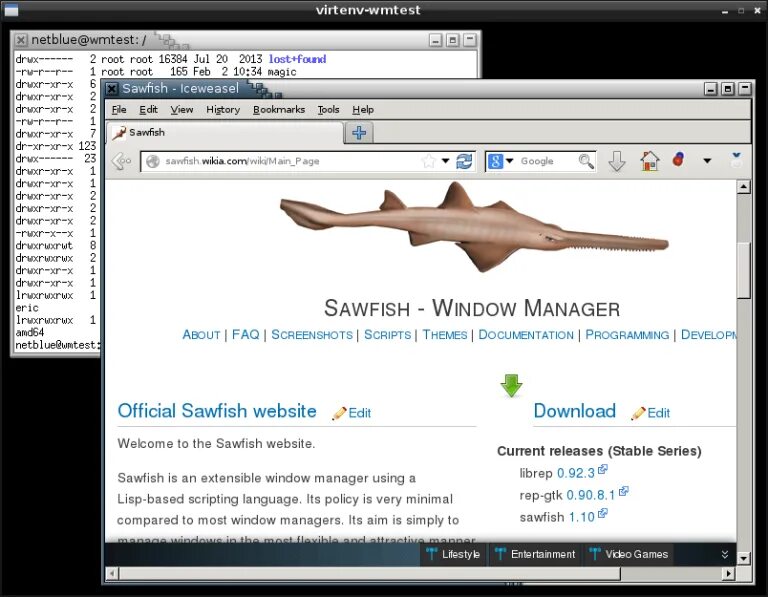Screen dimensions: 768x597
Task: Select the Sawfish browser tab
Action: click(x=225, y=133)
